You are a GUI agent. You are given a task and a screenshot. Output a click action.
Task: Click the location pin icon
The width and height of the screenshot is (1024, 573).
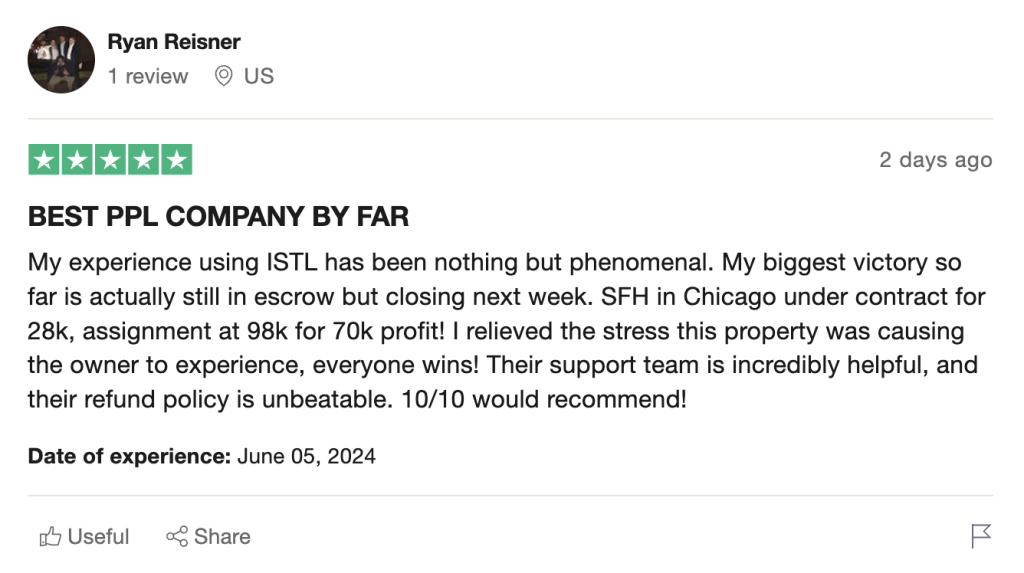[224, 76]
